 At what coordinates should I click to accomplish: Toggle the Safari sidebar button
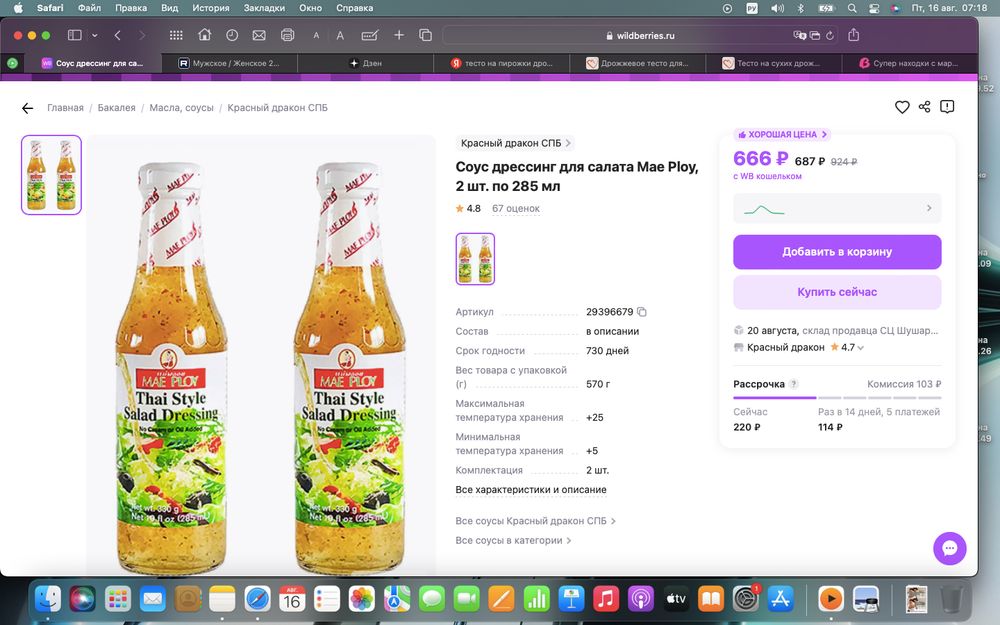(75, 35)
